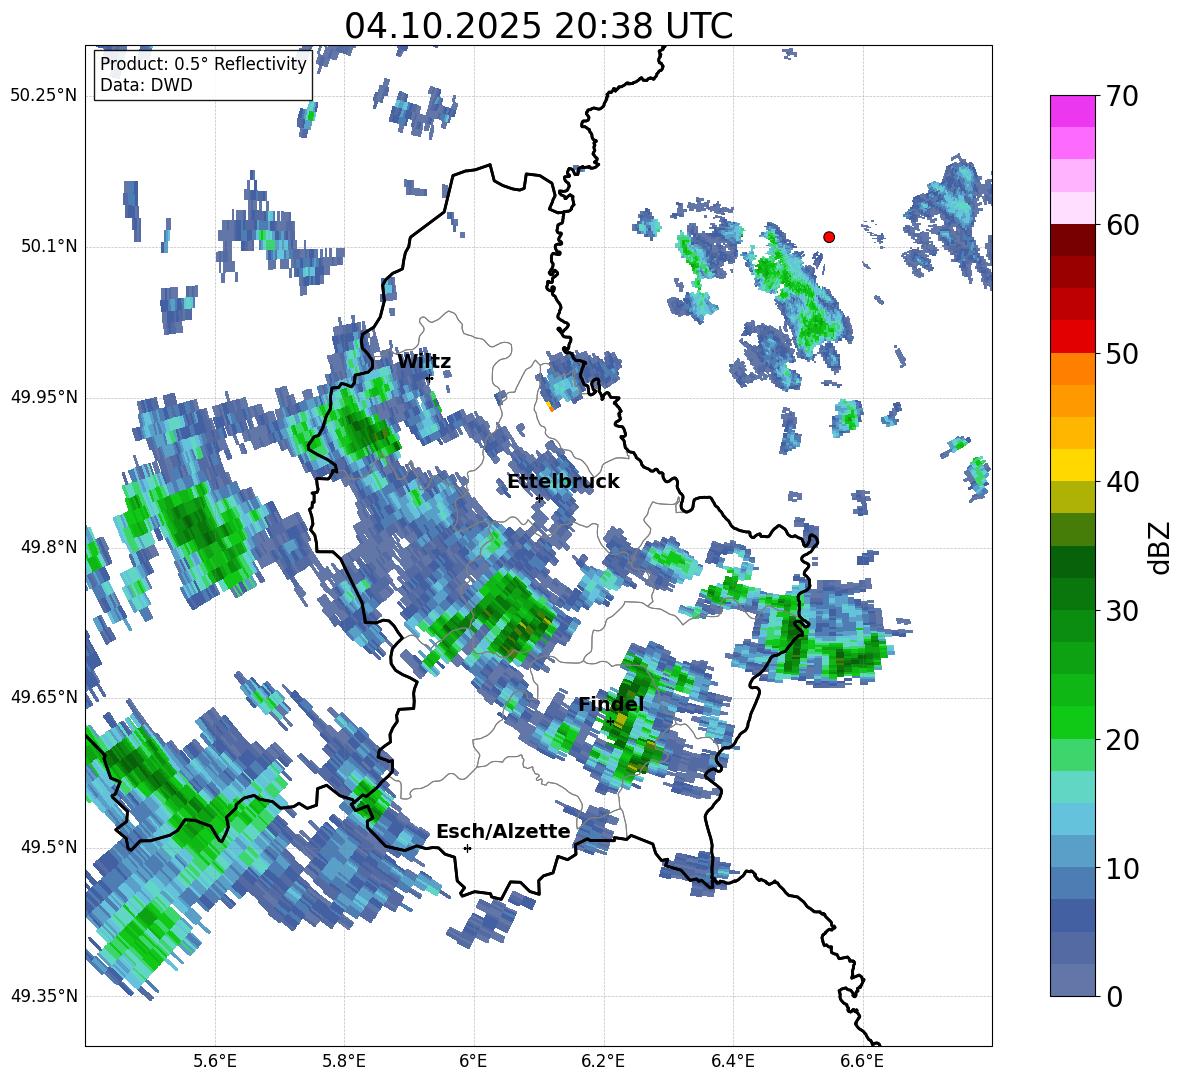This screenshot has height=1081, width=1184.
Task: Click the 30 colorbar tick label
Action: click(1121, 611)
